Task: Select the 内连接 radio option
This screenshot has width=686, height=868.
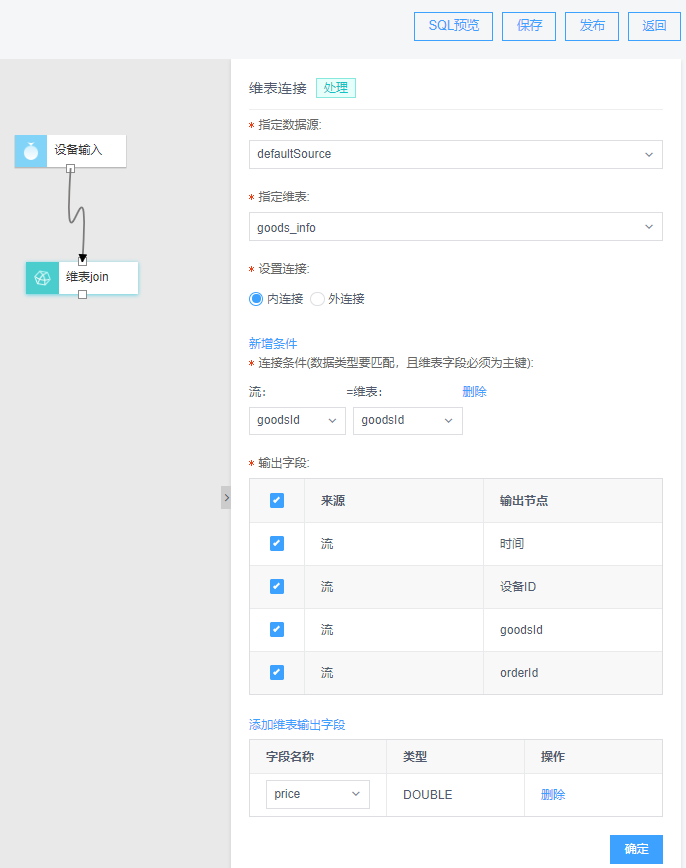Action: tap(256, 299)
